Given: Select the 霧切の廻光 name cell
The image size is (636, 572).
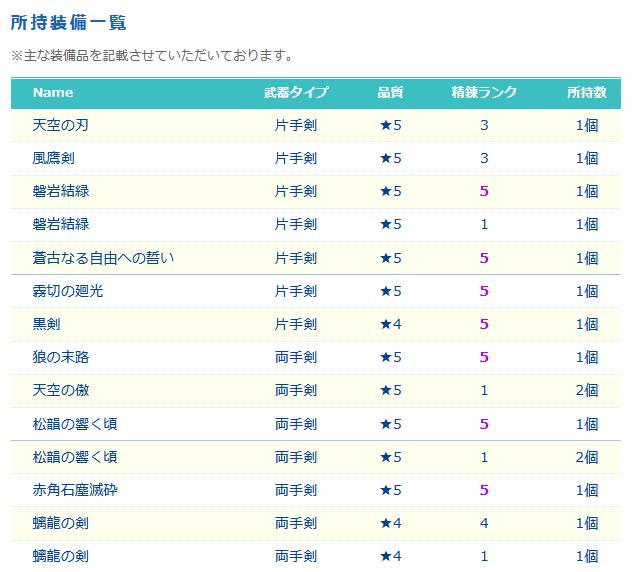Looking at the screenshot, I should pos(68,291).
